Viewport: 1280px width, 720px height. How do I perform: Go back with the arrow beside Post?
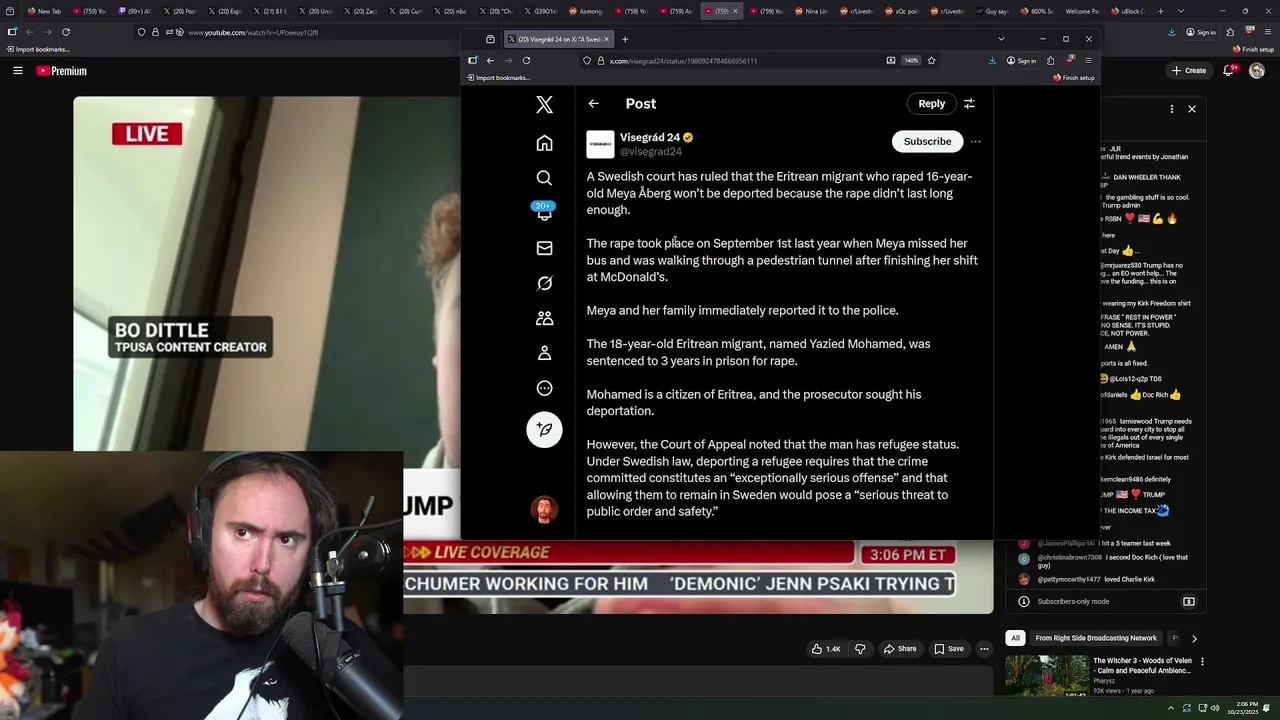click(593, 104)
